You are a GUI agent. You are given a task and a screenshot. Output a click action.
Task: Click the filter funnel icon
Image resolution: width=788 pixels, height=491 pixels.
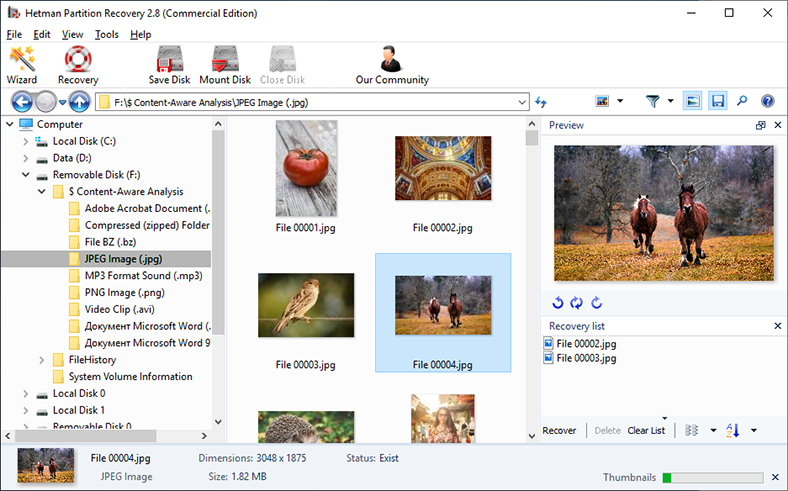pos(653,102)
